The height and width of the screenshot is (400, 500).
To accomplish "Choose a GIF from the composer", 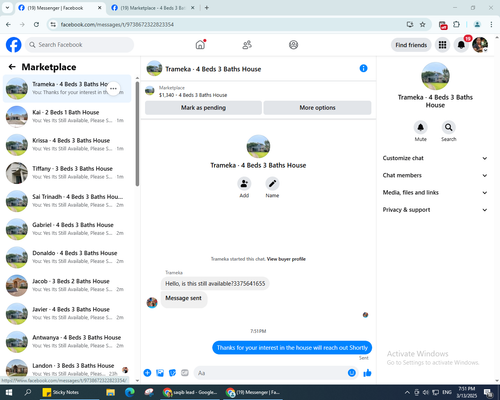I will pos(185,373).
